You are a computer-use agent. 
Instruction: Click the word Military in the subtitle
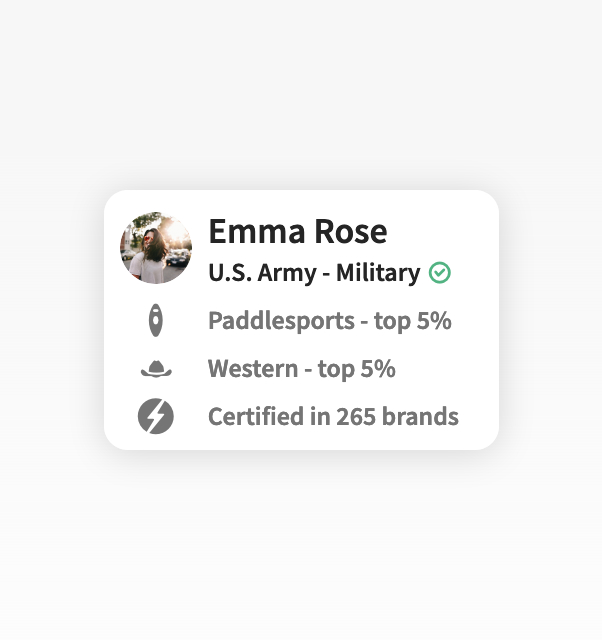(x=378, y=273)
